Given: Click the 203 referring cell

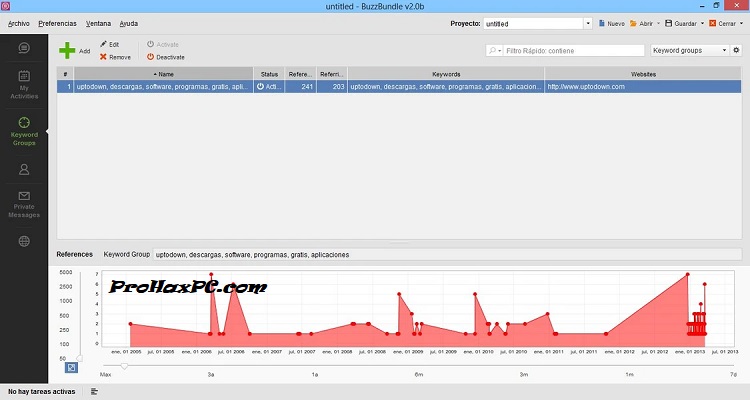Looking at the screenshot, I should point(332,87).
